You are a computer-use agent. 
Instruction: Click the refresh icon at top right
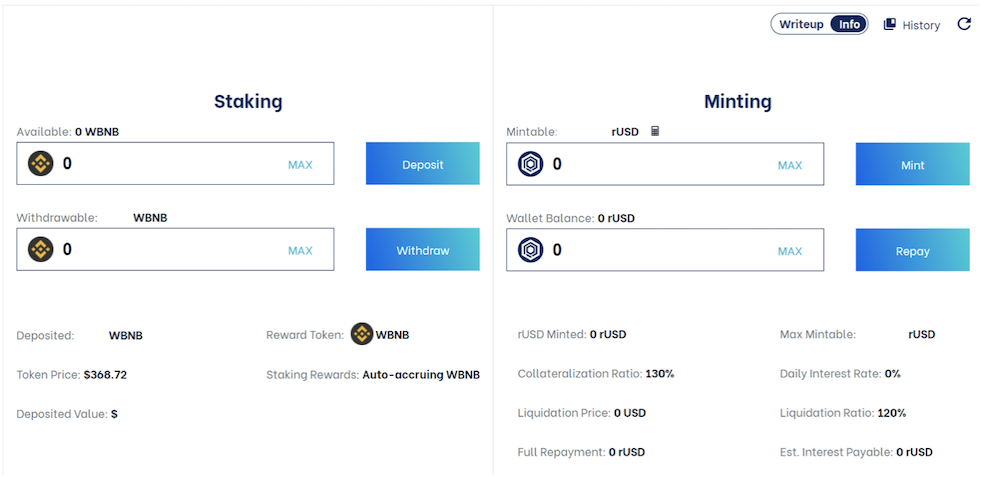pos(964,24)
